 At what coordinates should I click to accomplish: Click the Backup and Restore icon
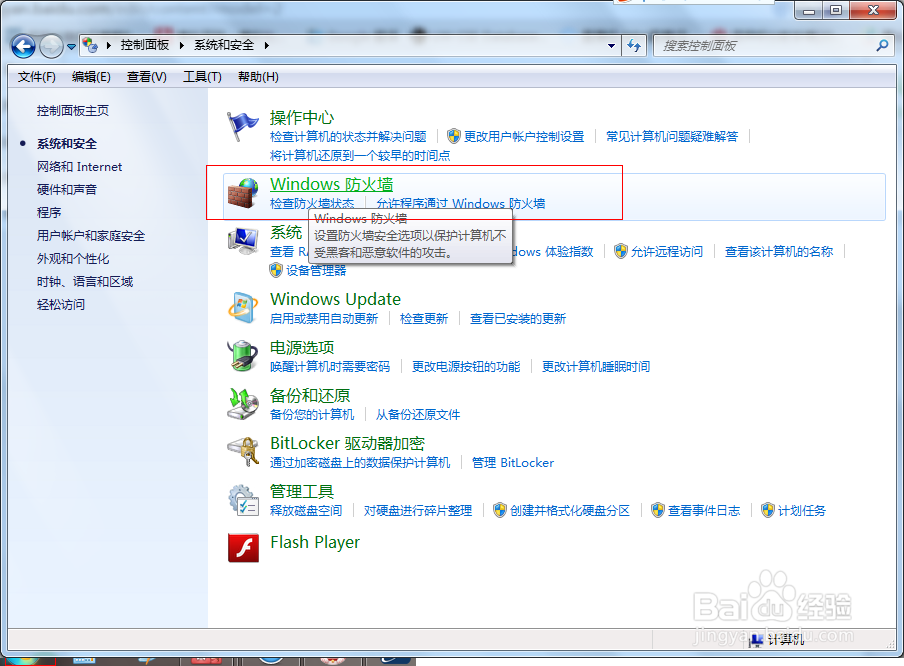click(x=243, y=403)
